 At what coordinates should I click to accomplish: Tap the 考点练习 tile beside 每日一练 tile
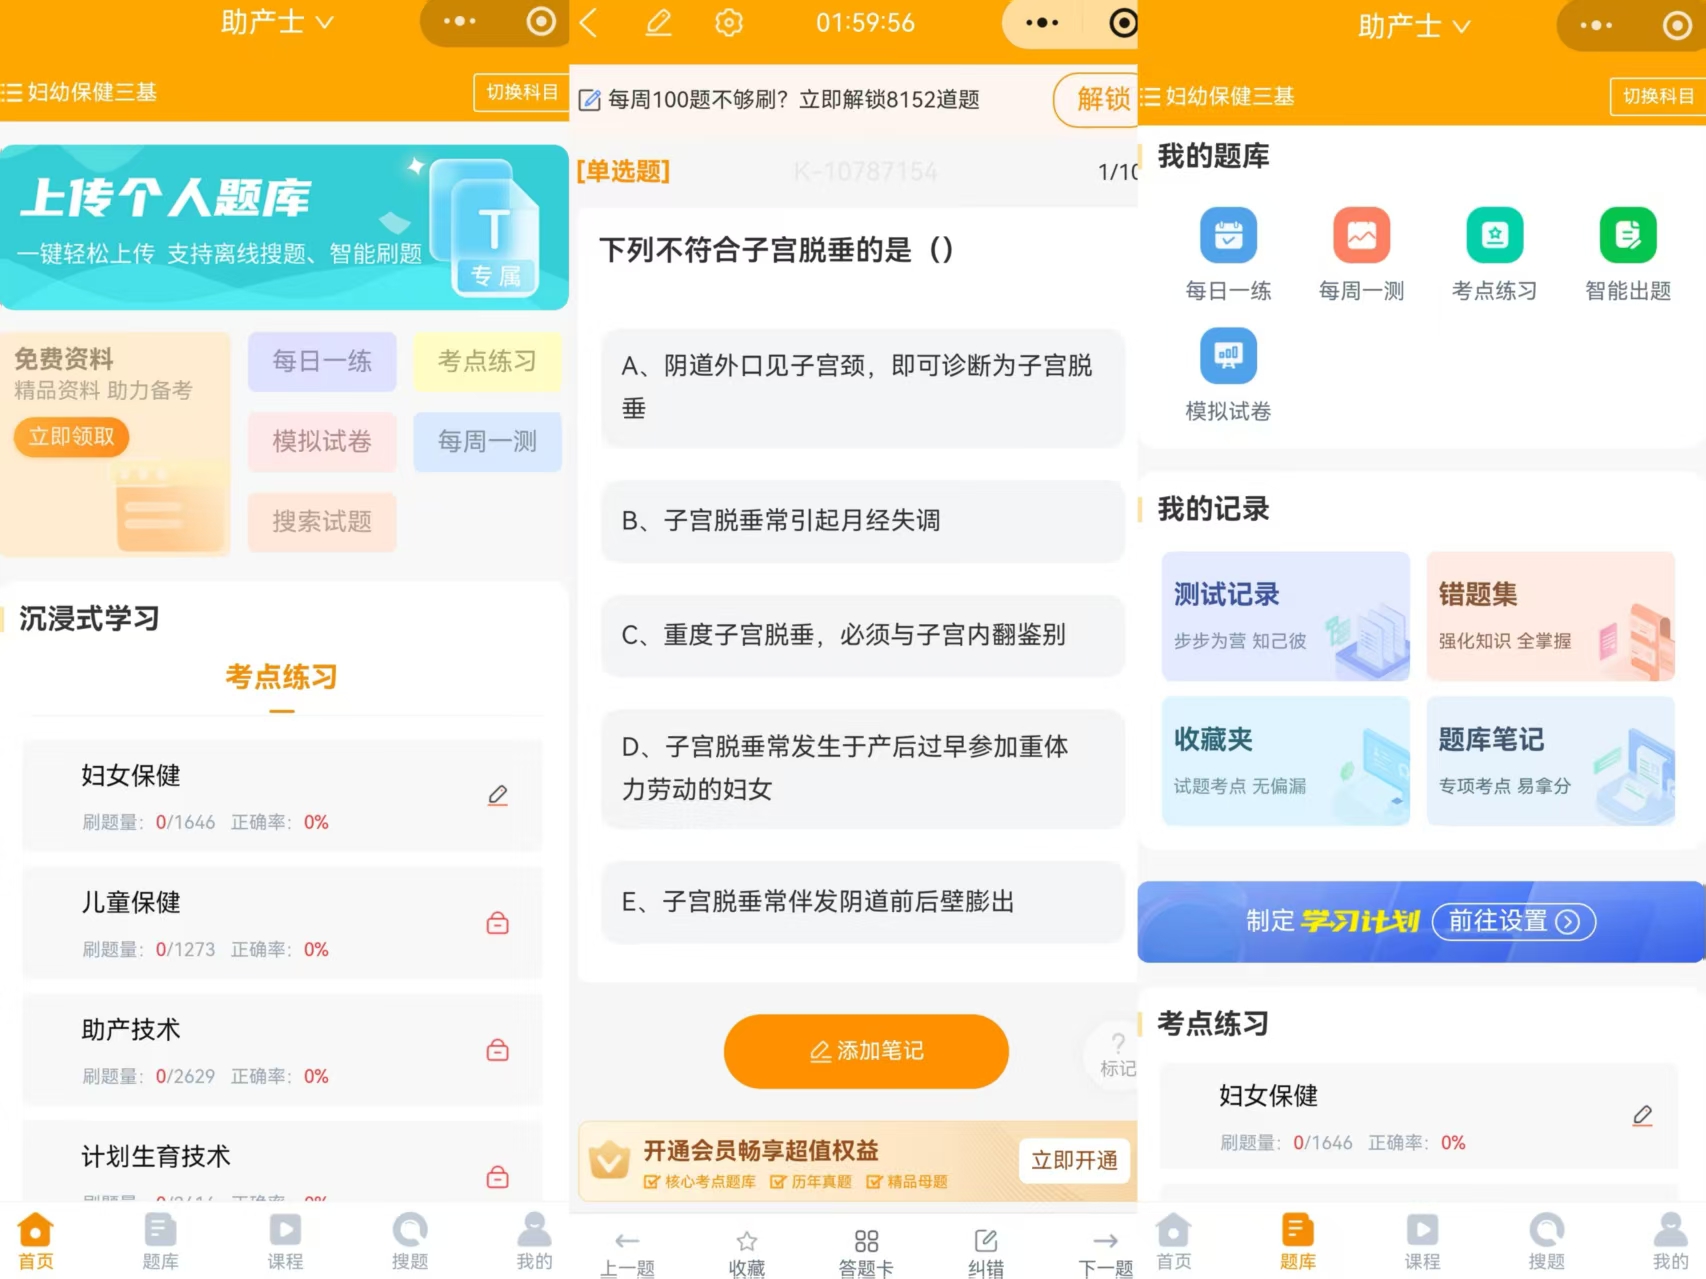coord(487,361)
